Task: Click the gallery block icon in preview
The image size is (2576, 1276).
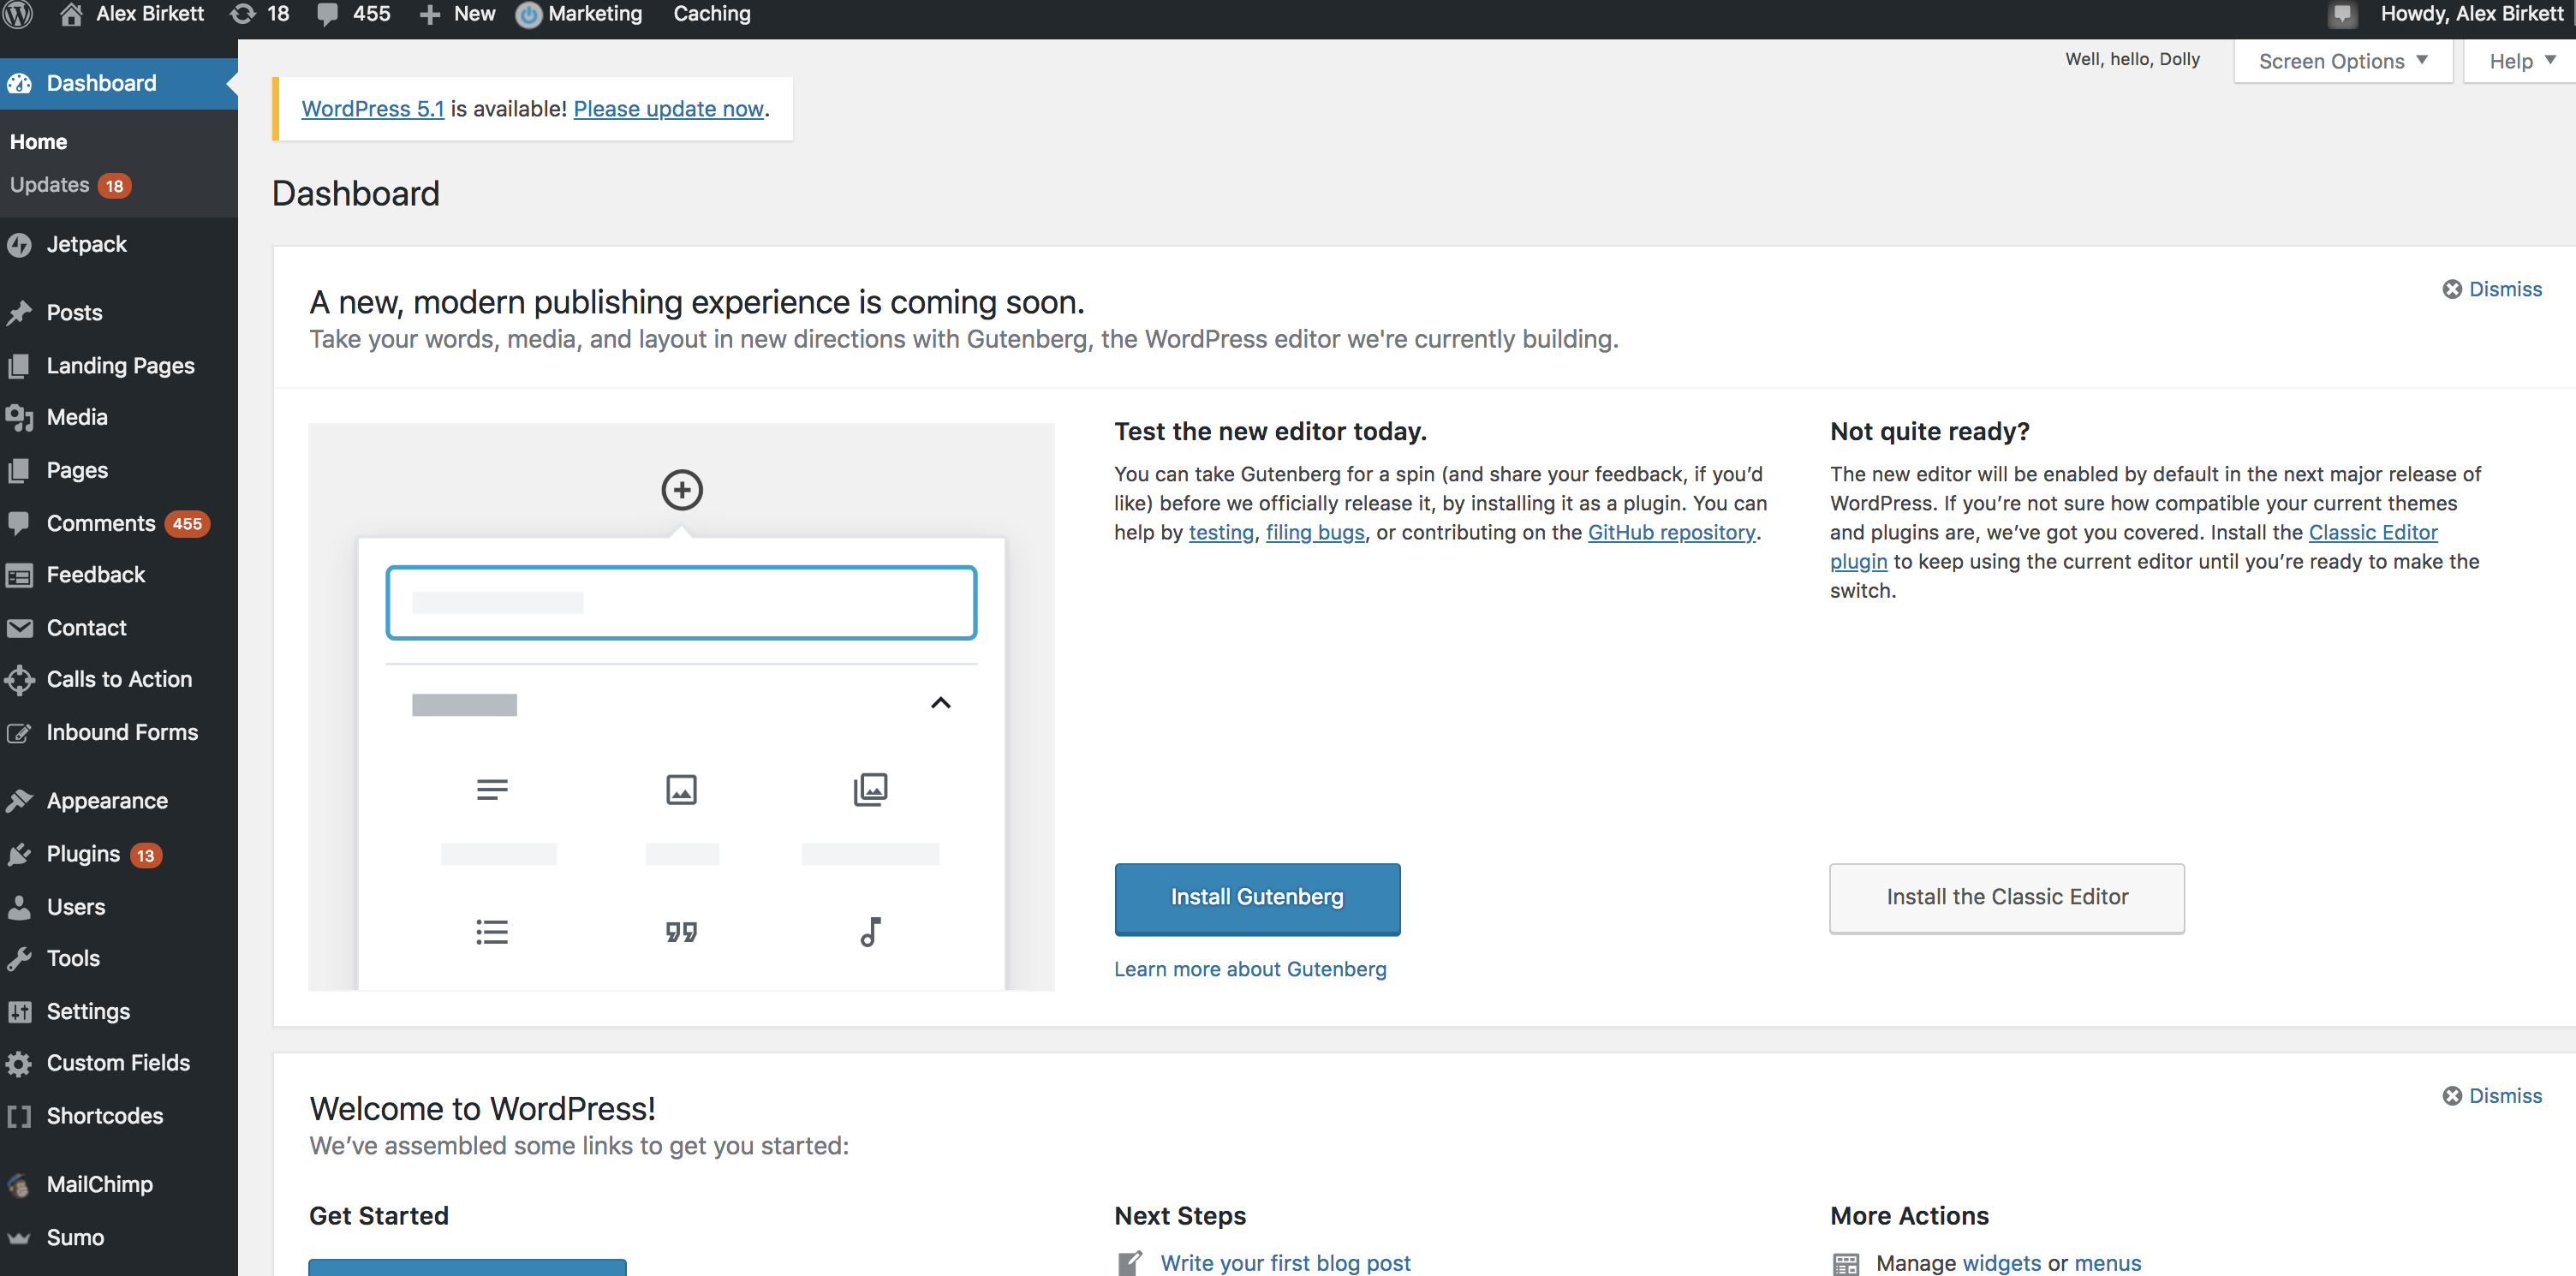Action: (870, 789)
